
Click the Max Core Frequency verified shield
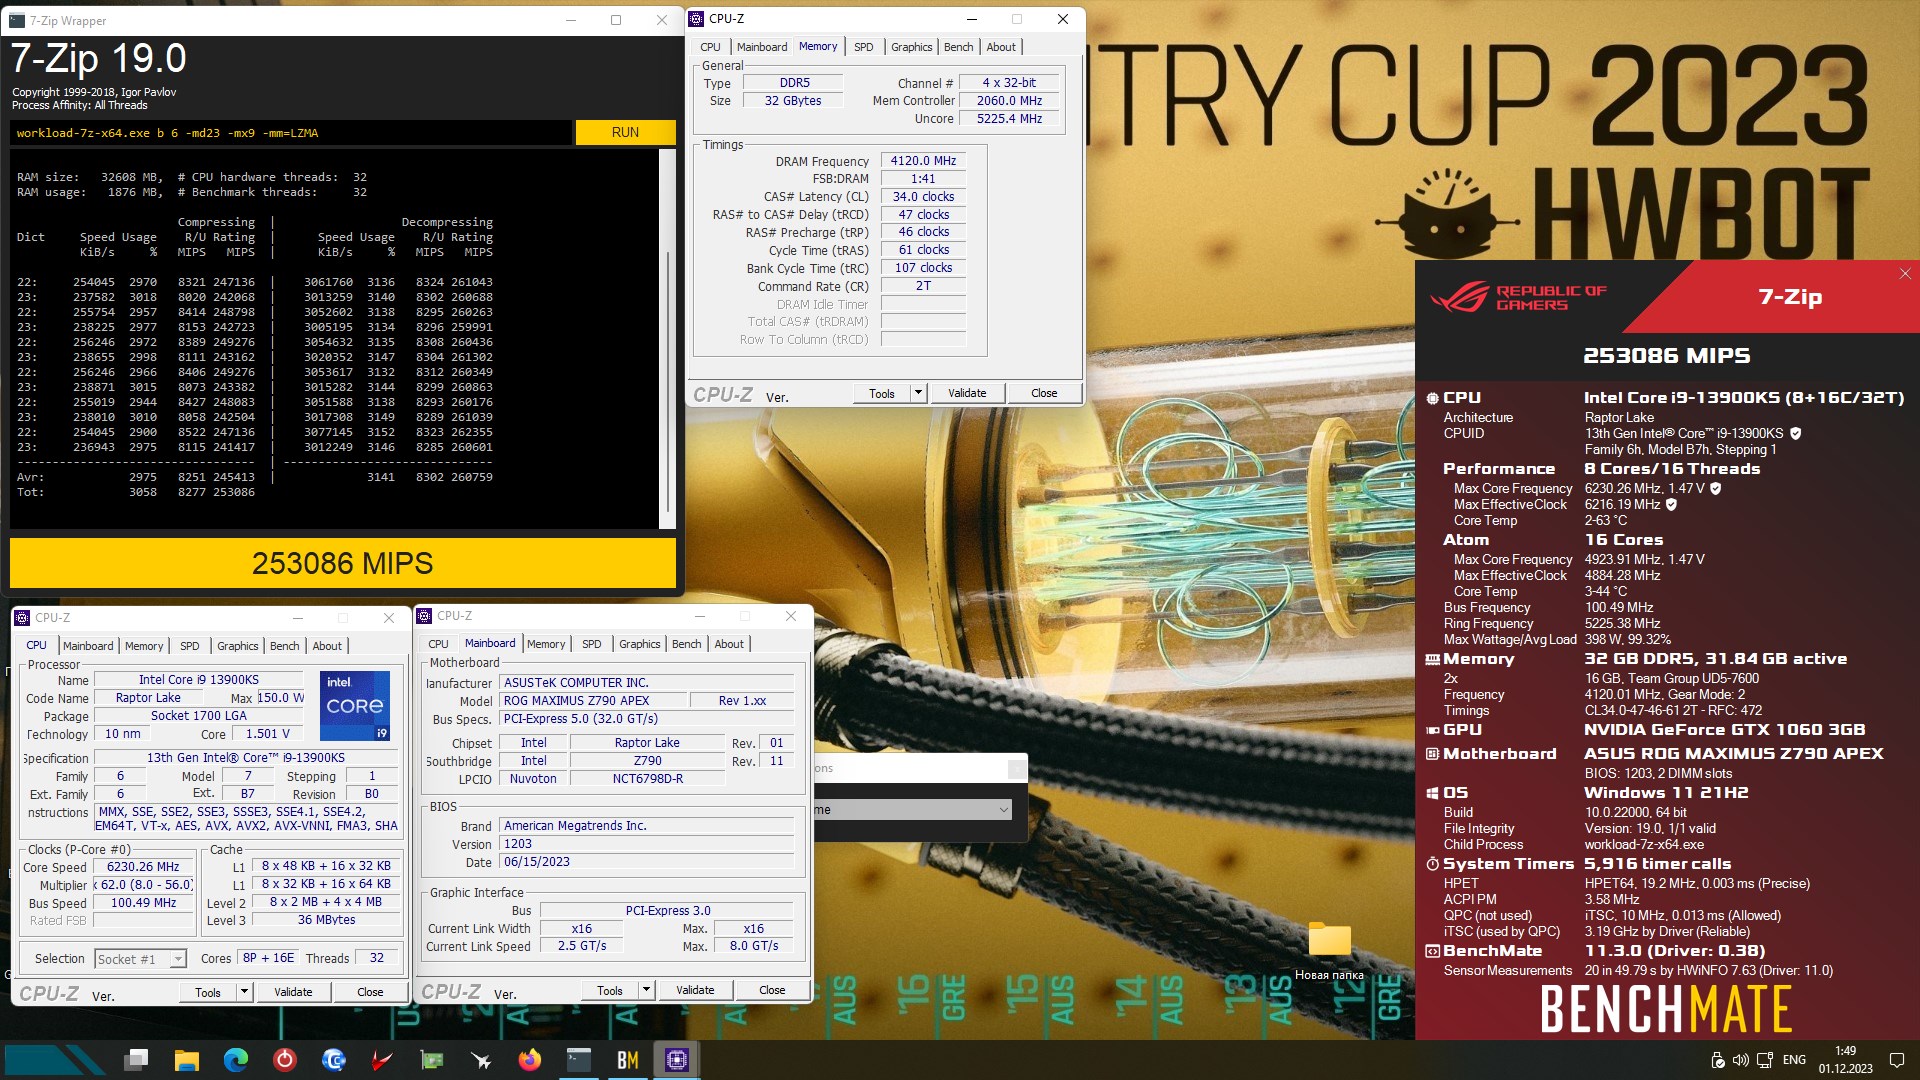point(1716,488)
